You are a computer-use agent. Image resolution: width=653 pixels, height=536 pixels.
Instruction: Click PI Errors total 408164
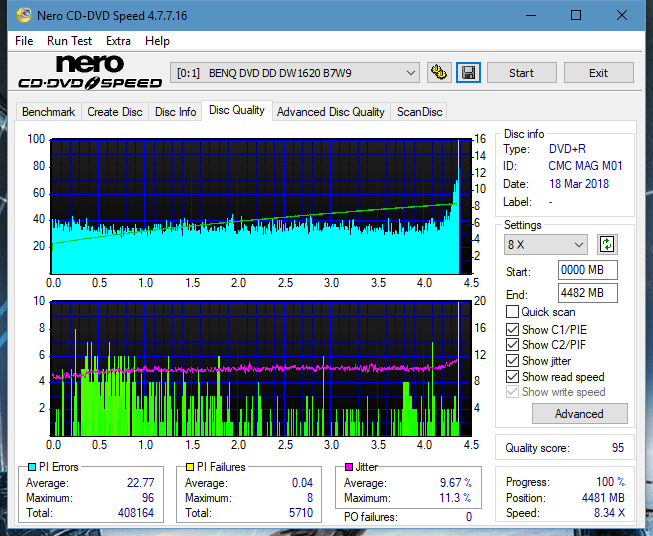(x=136, y=513)
